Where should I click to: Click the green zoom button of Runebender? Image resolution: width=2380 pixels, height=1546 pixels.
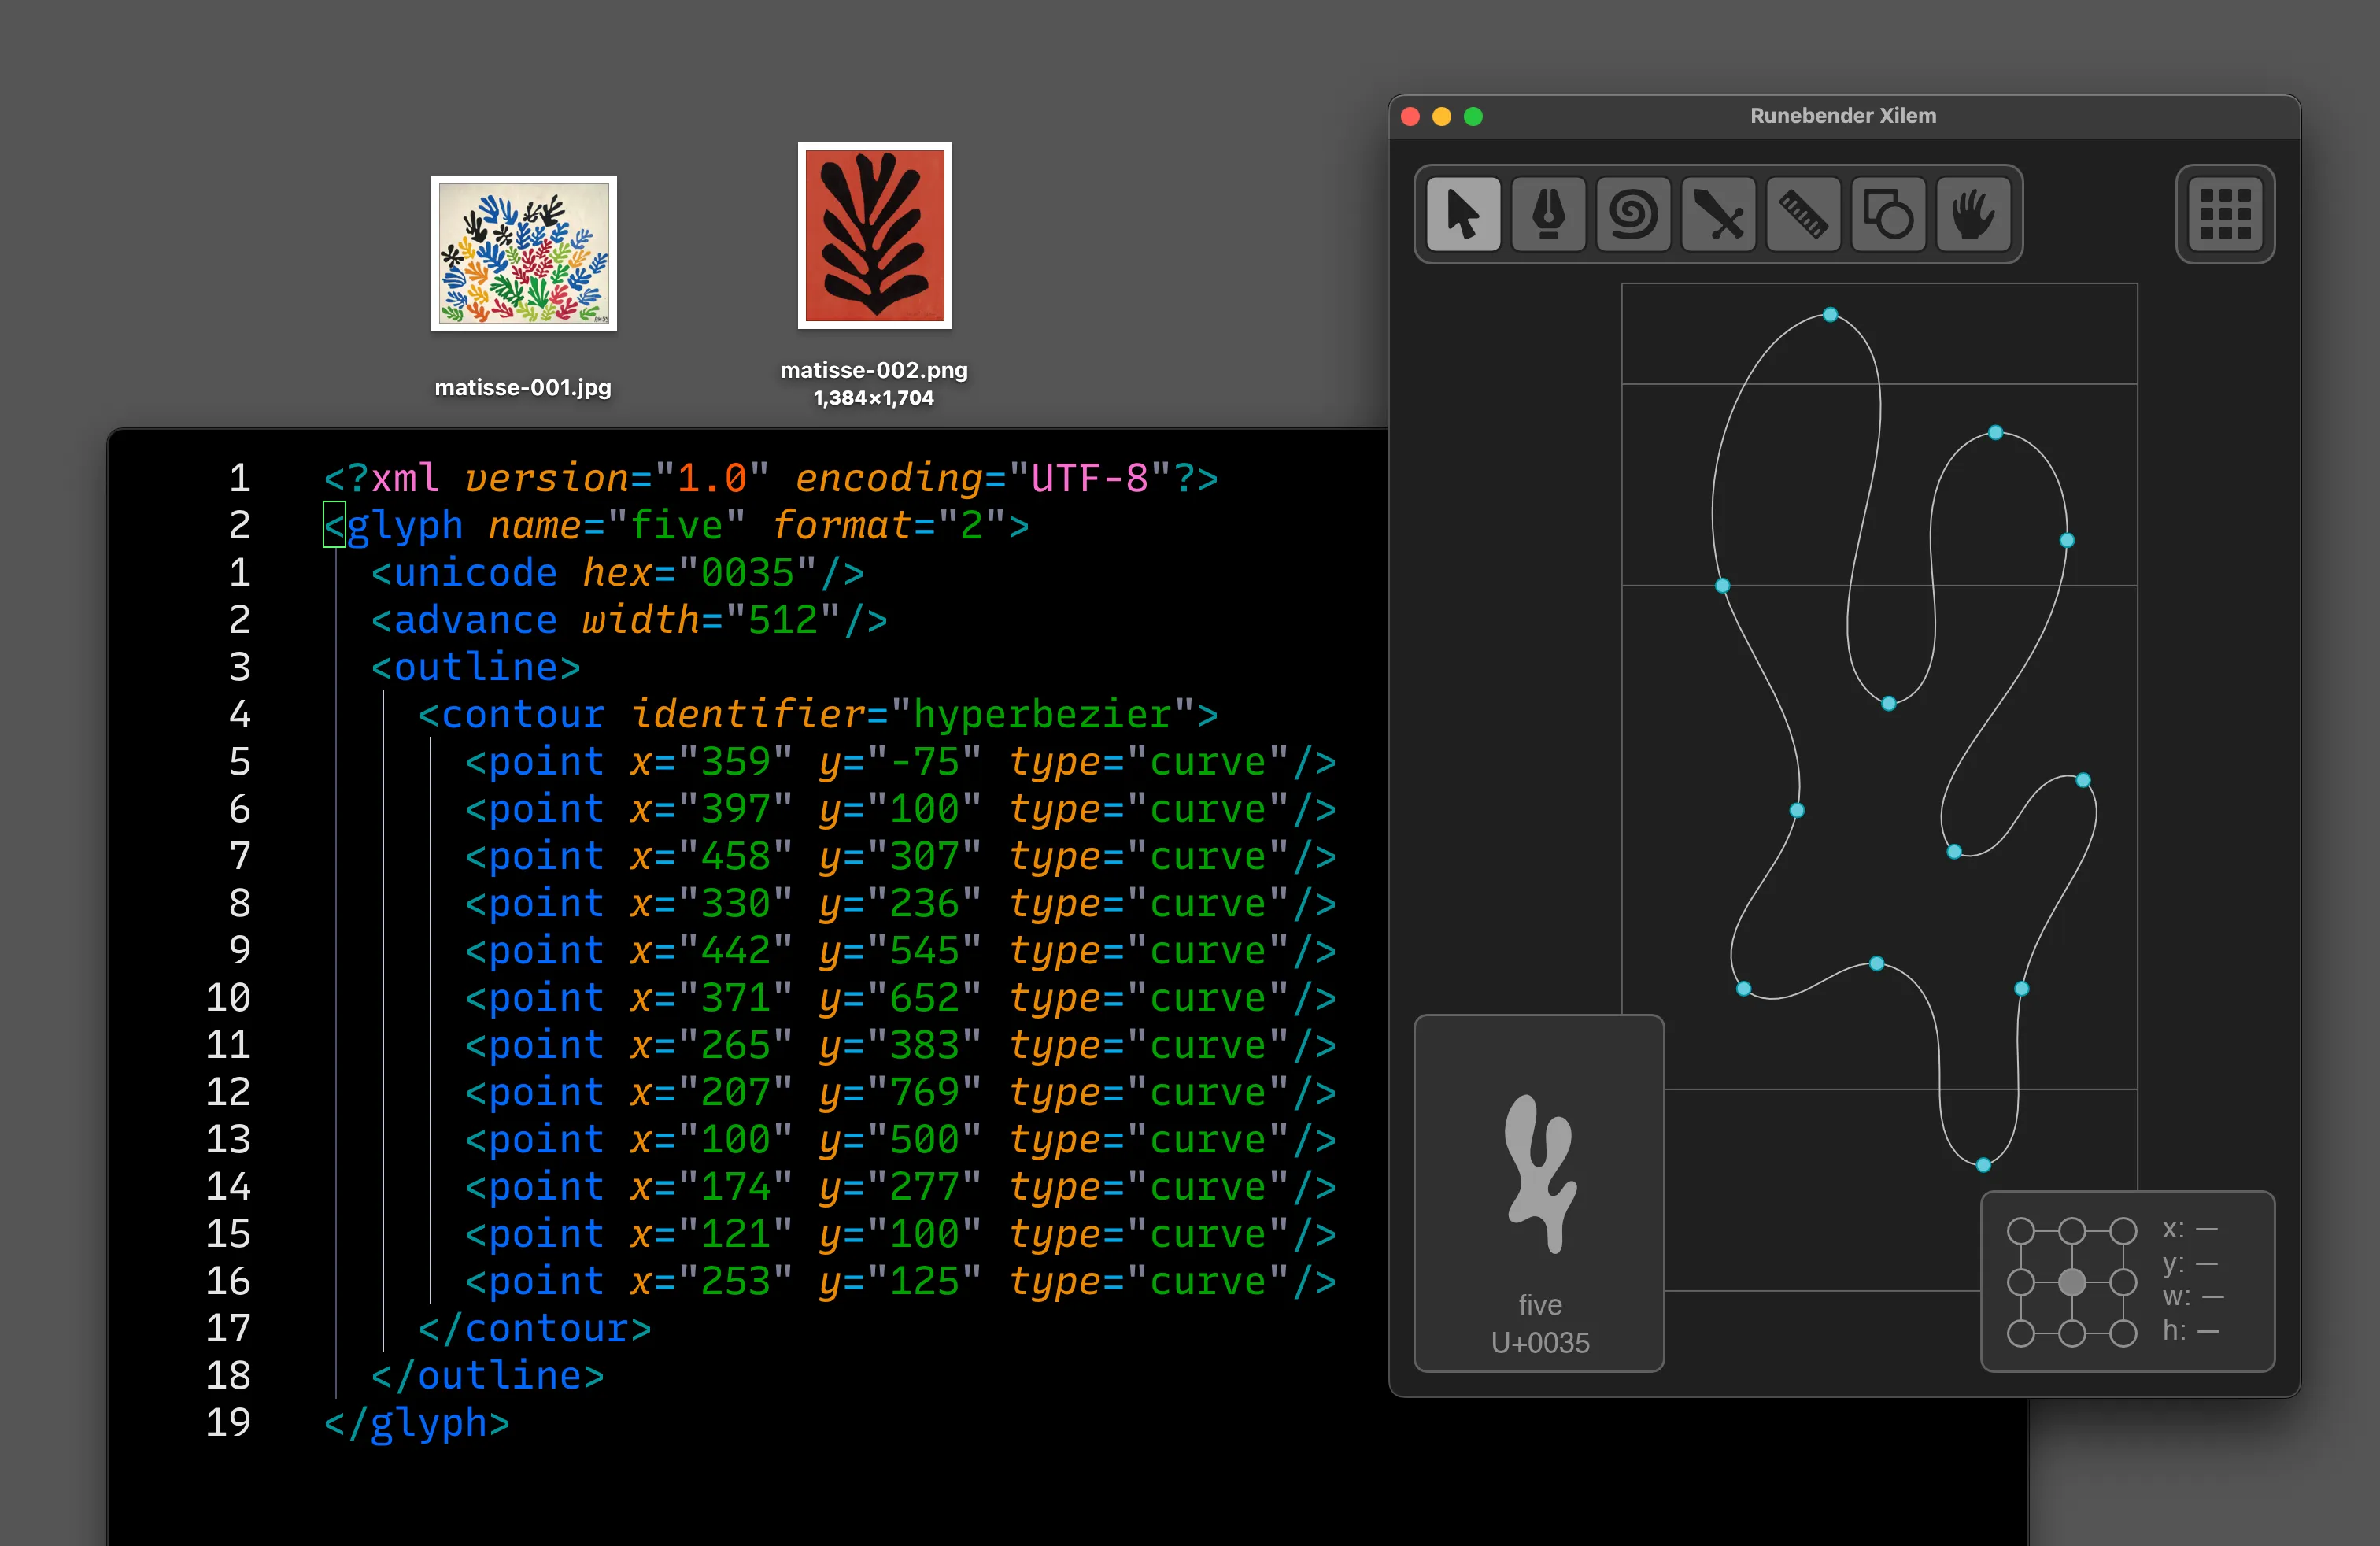1473,117
